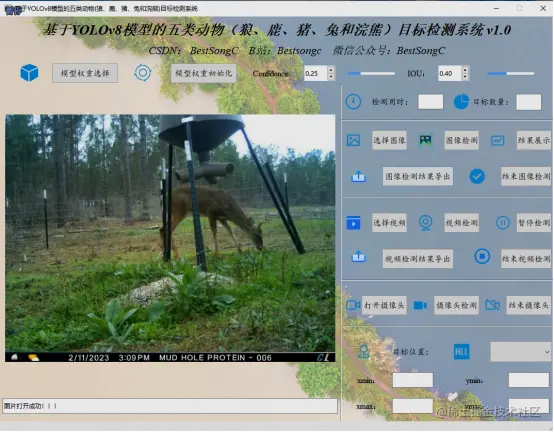
Task: Decrease IOU value with down arrow
Action: (465, 77)
